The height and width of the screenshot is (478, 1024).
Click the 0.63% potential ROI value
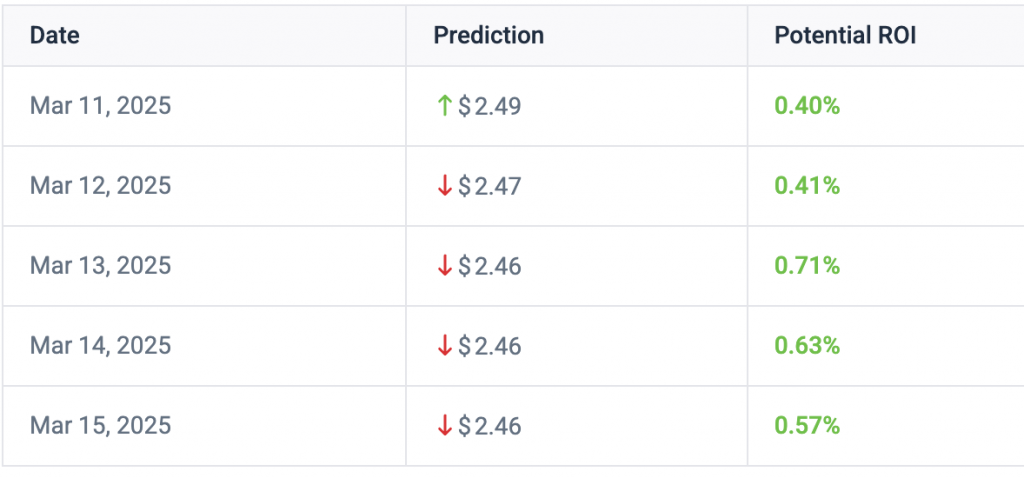click(807, 346)
